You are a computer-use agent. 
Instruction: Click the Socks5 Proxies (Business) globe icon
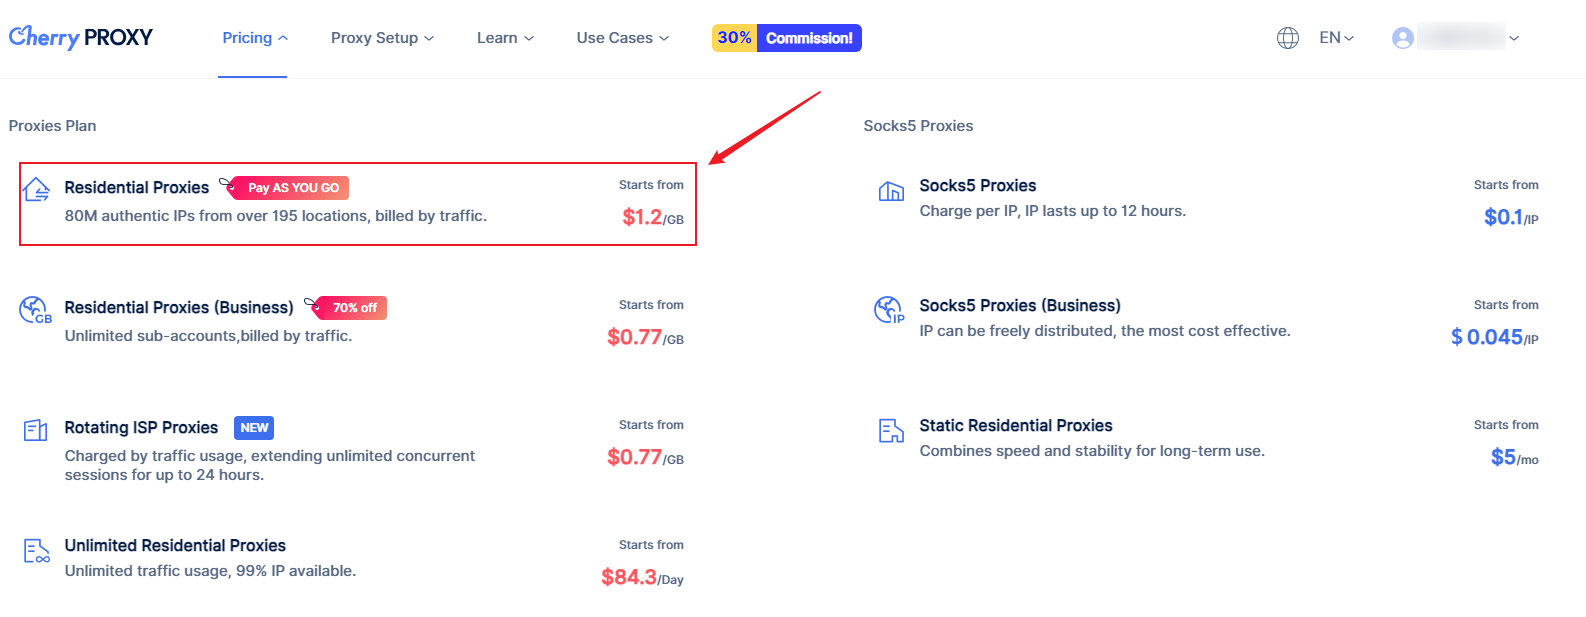pos(889,310)
